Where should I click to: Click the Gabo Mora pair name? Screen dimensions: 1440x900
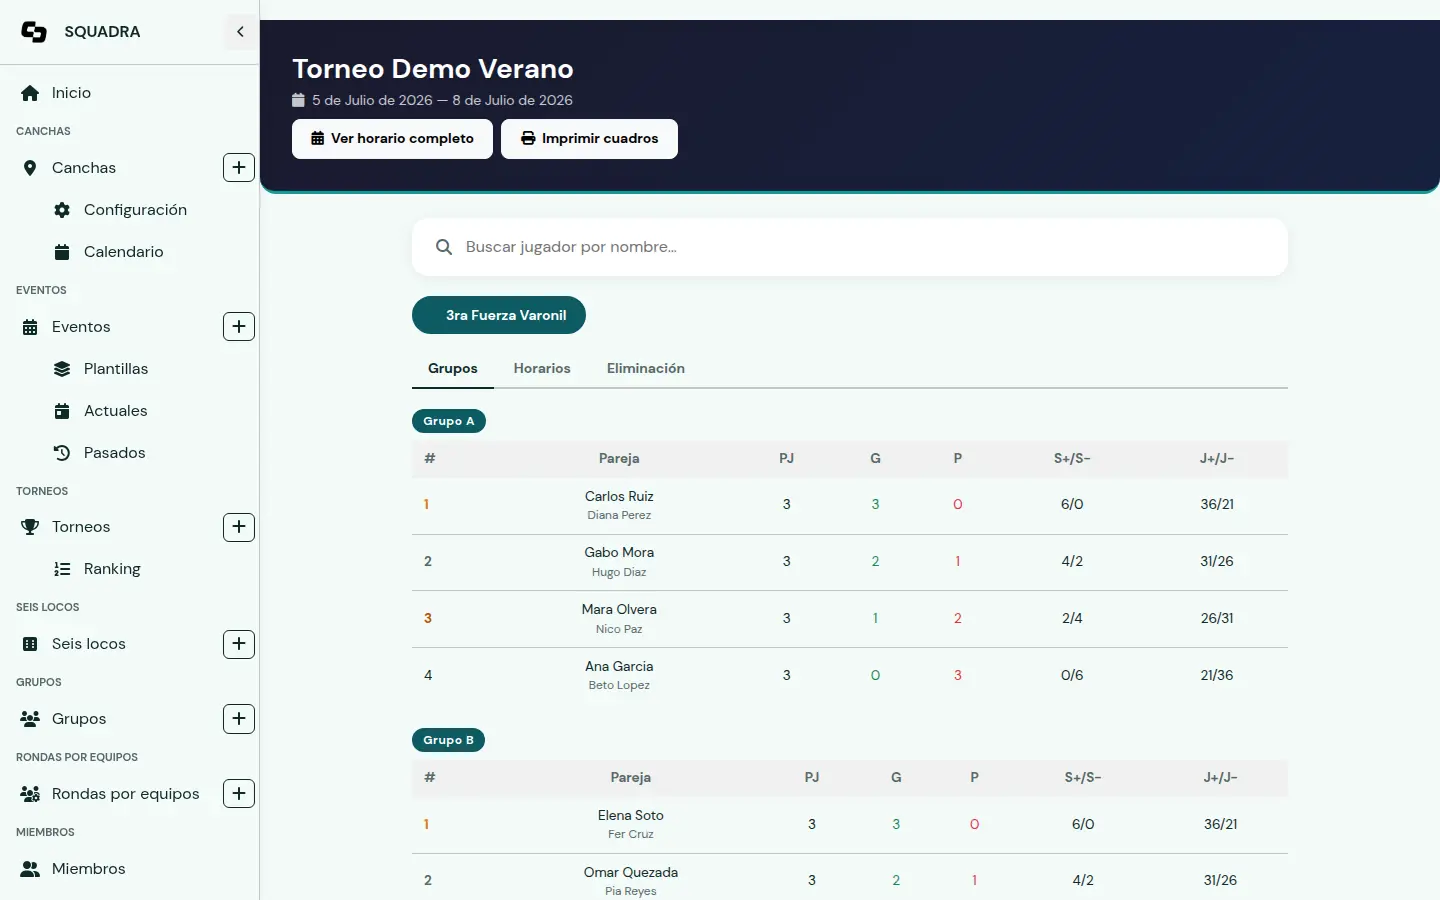(x=619, y=552)
